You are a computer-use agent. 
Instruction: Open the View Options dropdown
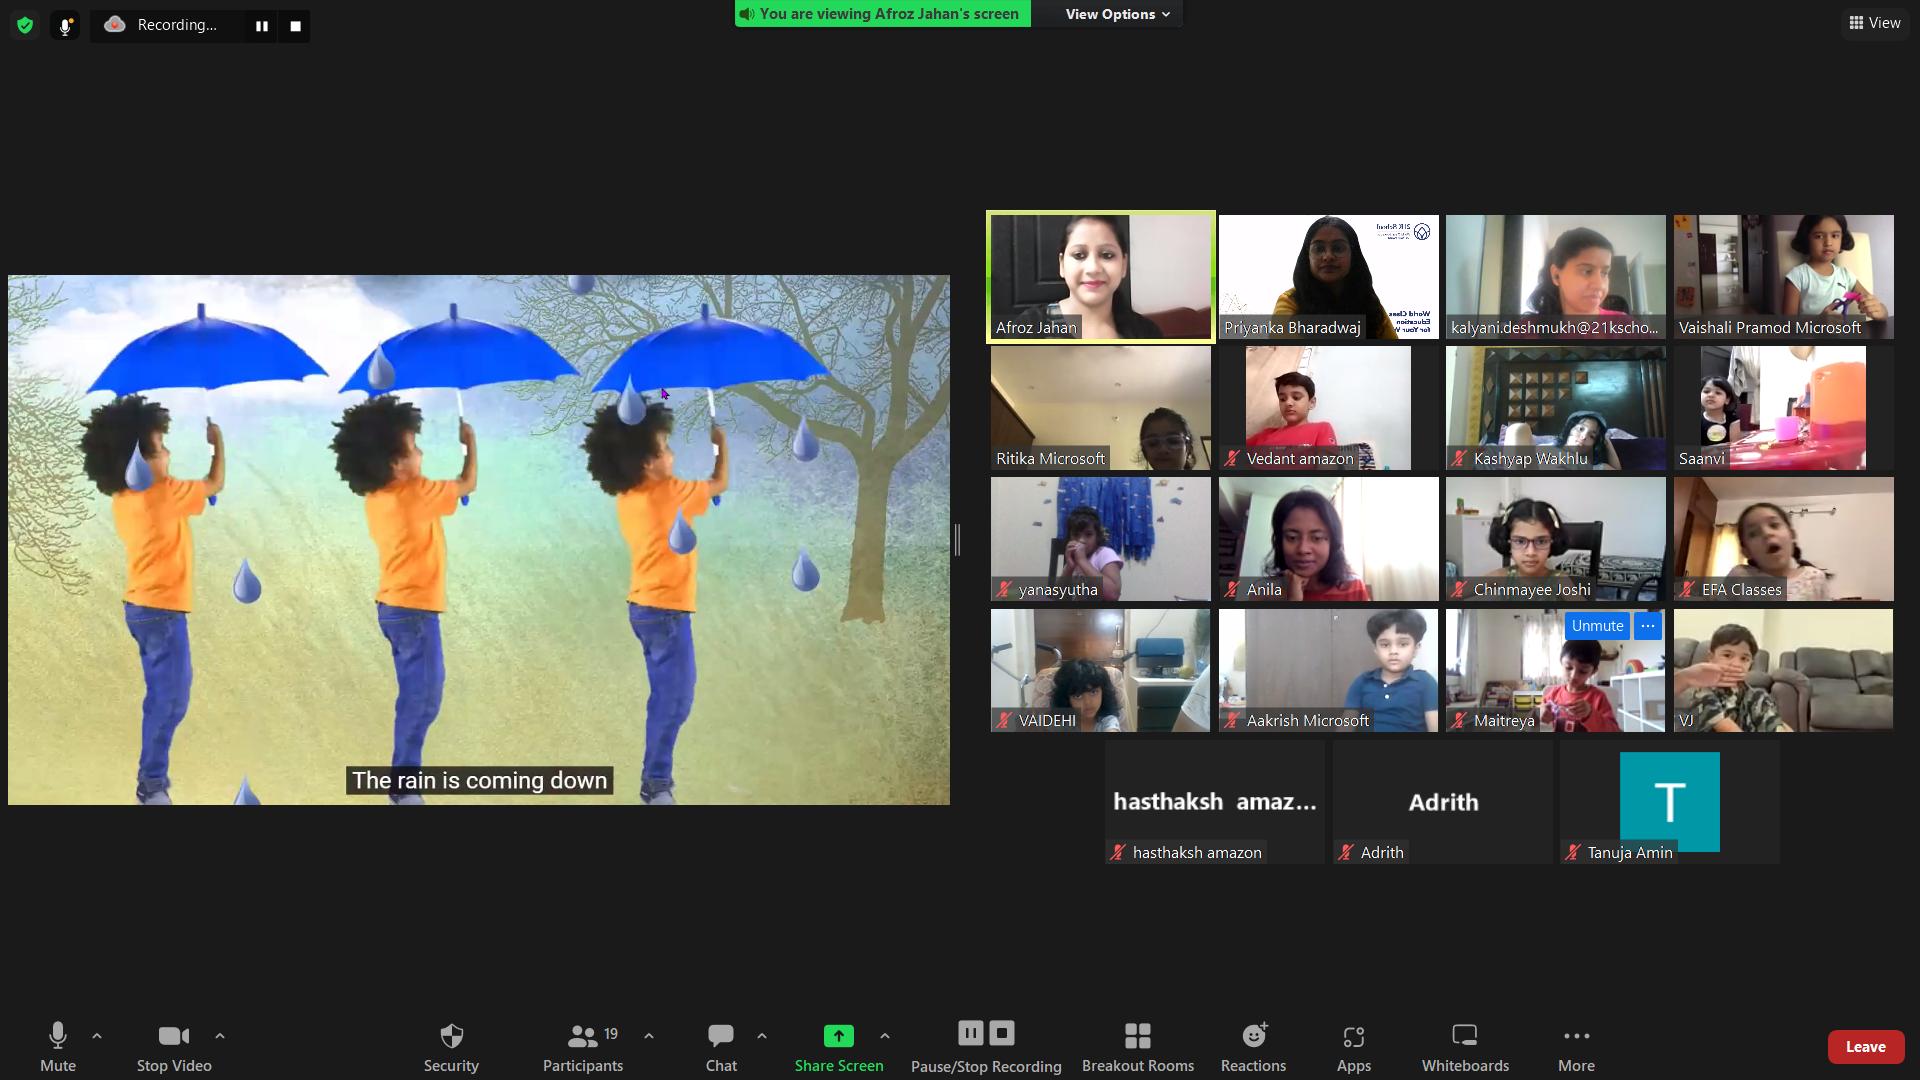(x=1116, y=14)
